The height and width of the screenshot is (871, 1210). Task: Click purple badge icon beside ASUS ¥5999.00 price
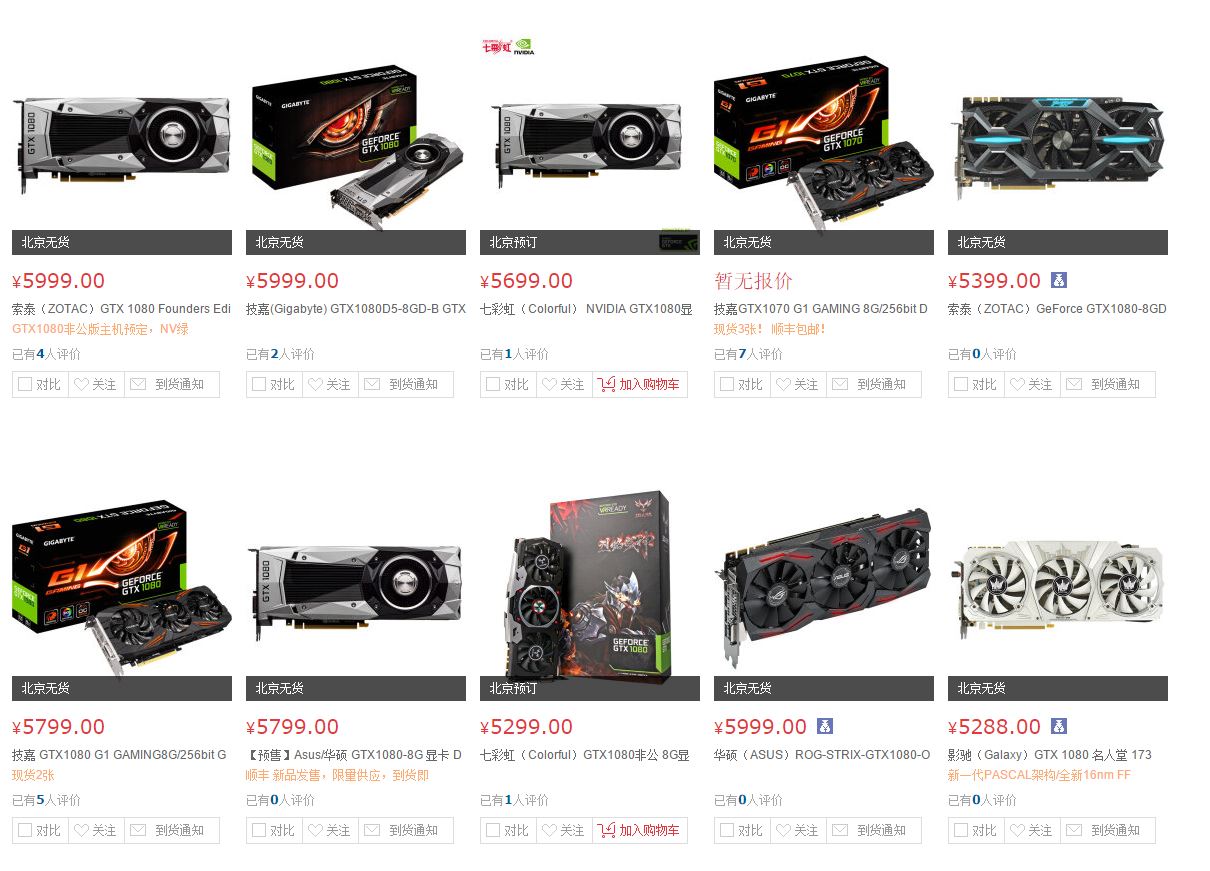(x=825, y=726)
